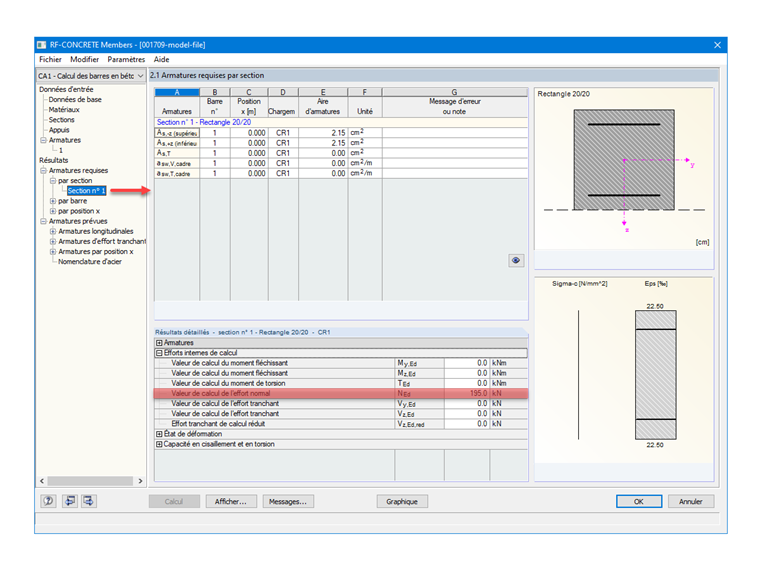Select Effort tranchant de calcul réduit row
This screenshot has height=570, width=760.
[x=341, y=424]
